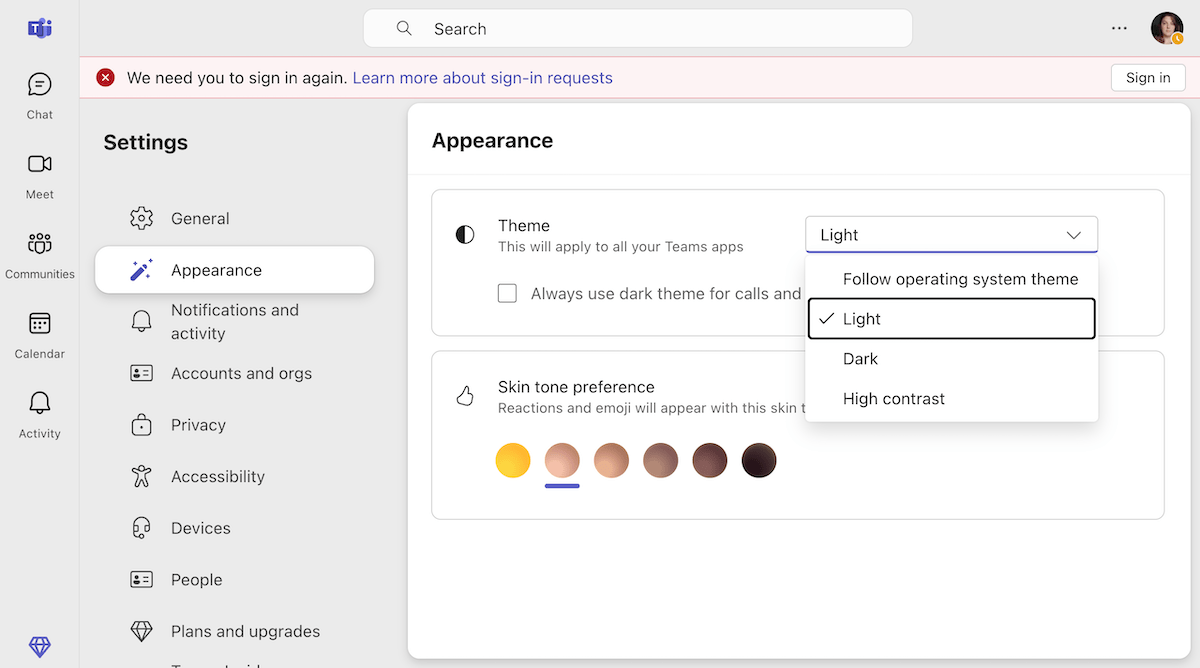This screenshot has width=1200, height=668.
Task: Click the Appearance page heading
Action: click(492, 141)
